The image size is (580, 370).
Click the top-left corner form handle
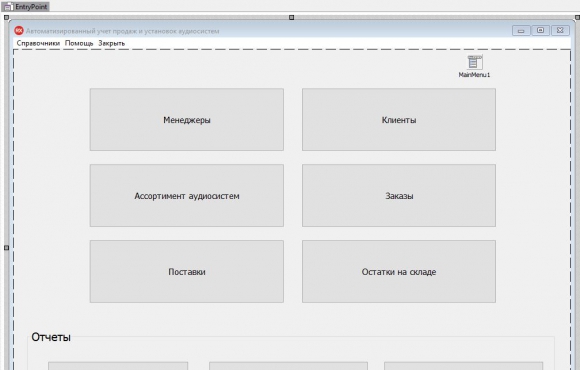(6, 17)
